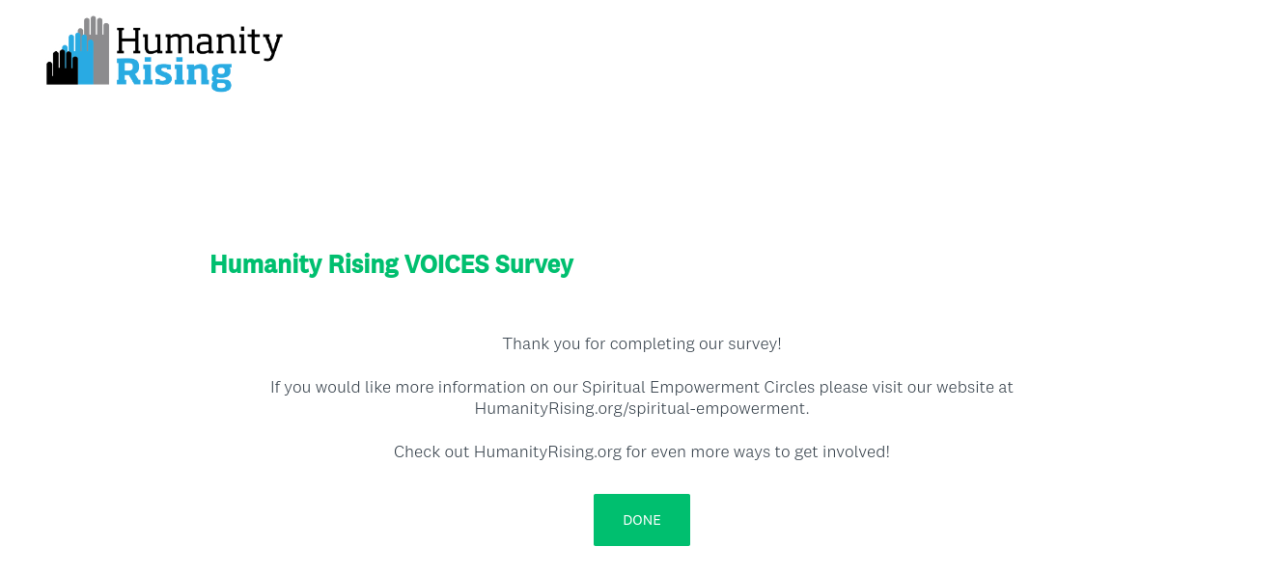Click "Thank you for completing our survey!" text
This screenshot has width=1280, height=574.
click(641, 344)
